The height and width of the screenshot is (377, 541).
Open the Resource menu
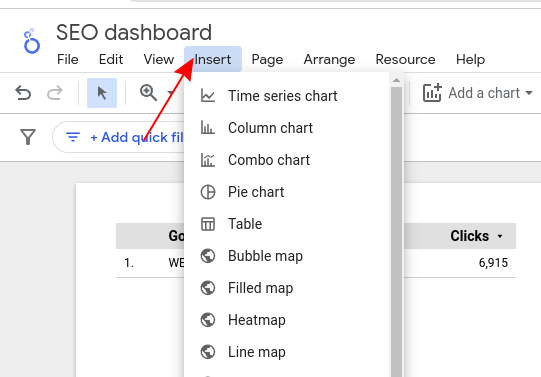(405, 59)
